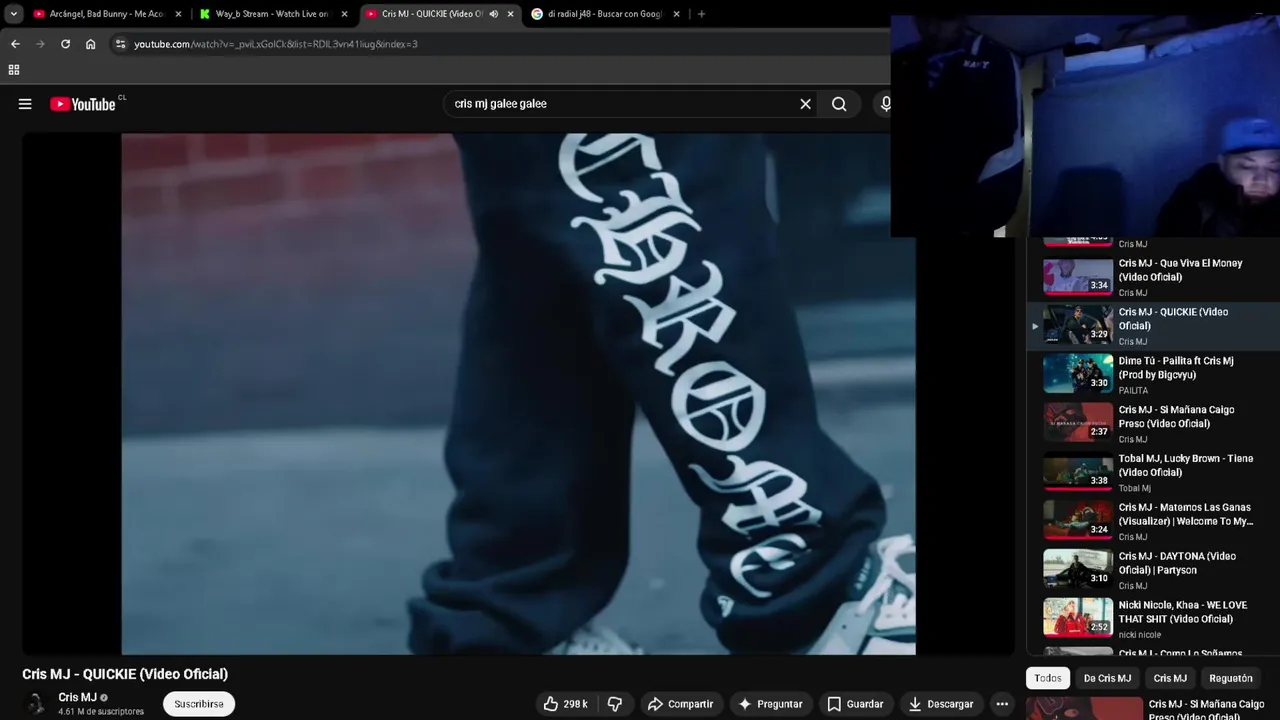
Task: Run search with magnifier button
Action: point(839,104)
